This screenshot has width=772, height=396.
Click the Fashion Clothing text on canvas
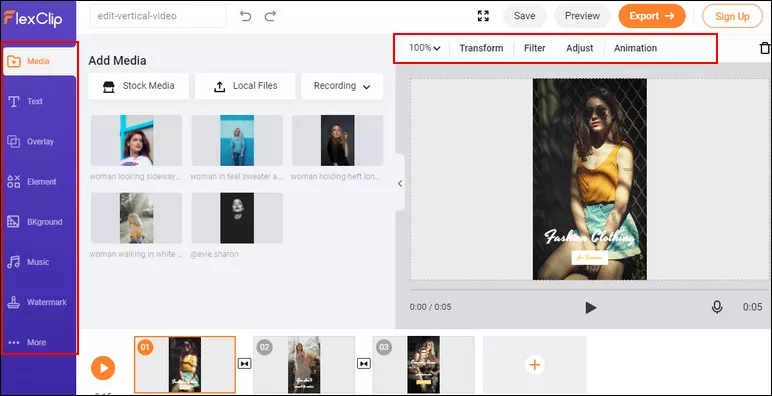589,238
